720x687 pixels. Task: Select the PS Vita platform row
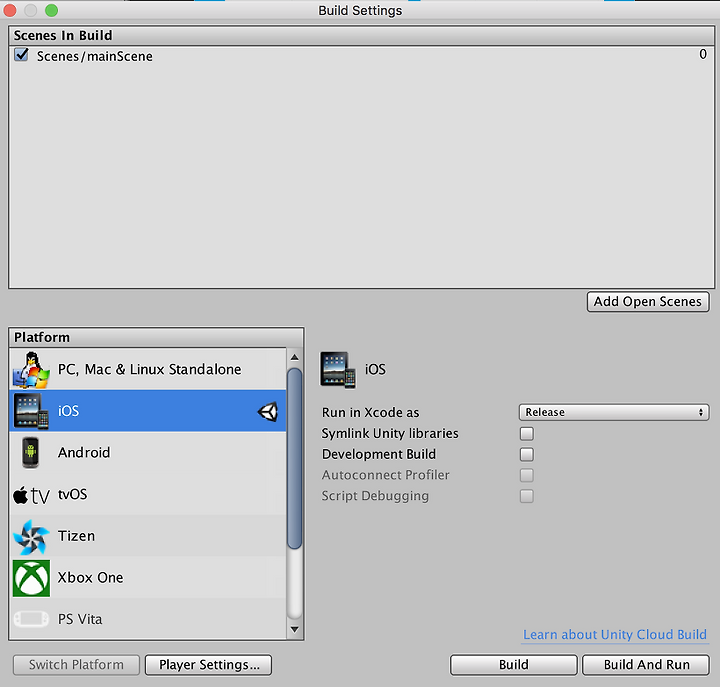[147, 619]
